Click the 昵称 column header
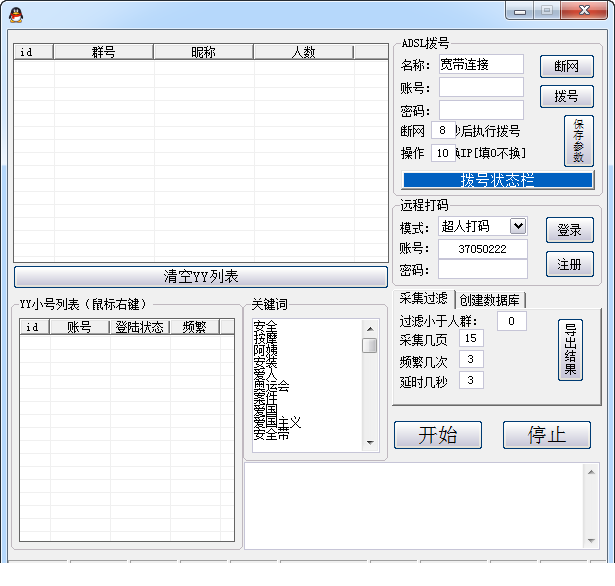Screen dimensions: 615x586 click(x=203, y=52)
